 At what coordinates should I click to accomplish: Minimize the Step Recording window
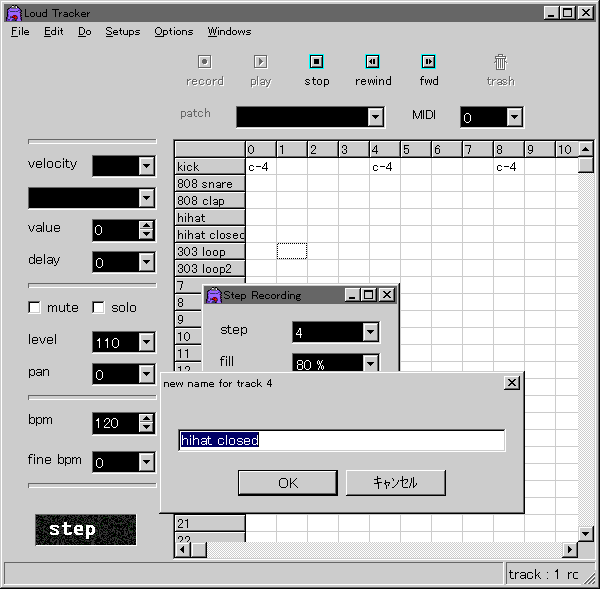(x=352, y=295)
